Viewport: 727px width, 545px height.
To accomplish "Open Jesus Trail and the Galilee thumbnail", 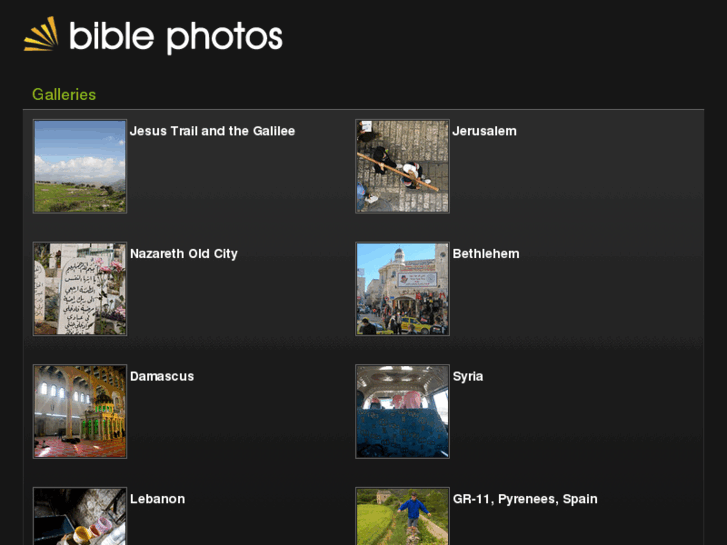I will [x=80, y=166].
